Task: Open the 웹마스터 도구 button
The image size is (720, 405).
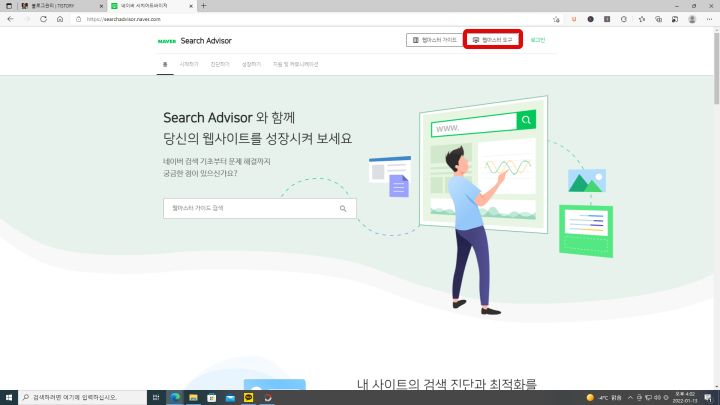Action: click(492, 40)
